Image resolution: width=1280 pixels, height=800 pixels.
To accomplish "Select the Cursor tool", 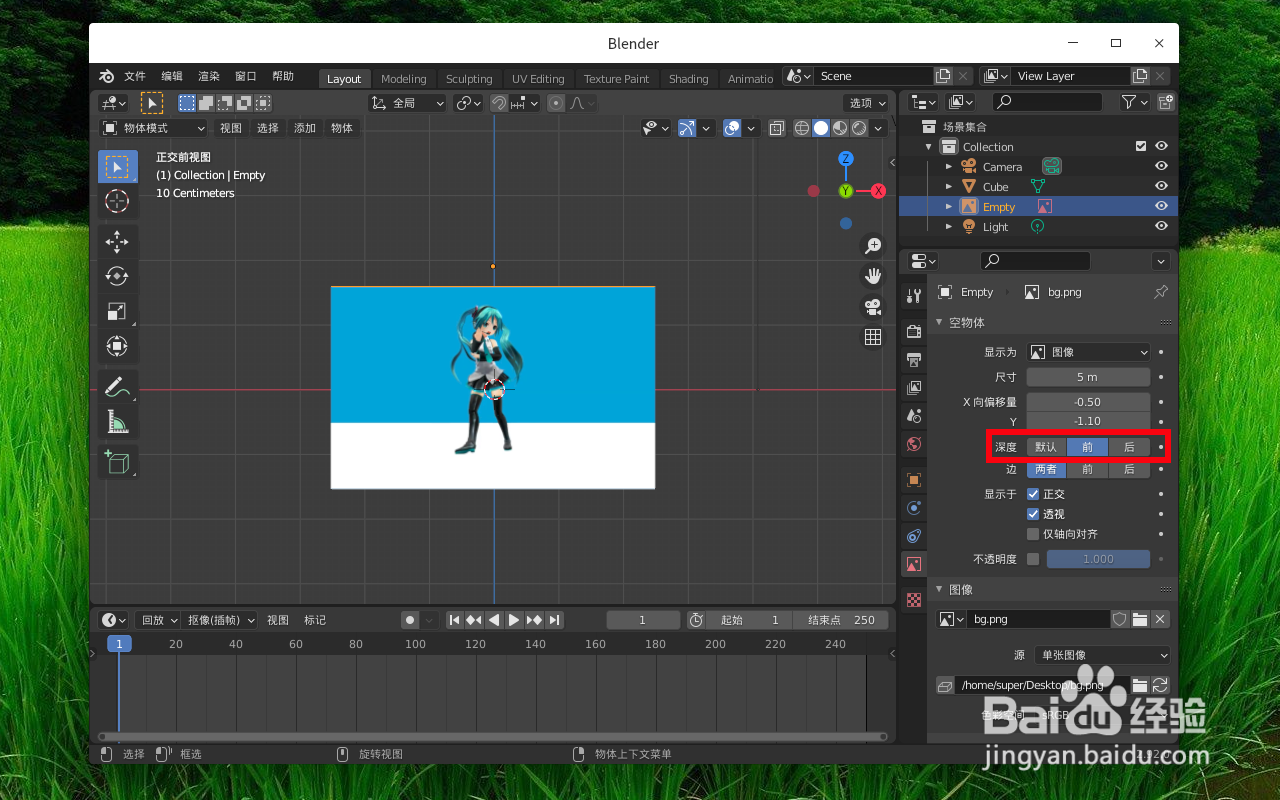I will tap(117, 201).
